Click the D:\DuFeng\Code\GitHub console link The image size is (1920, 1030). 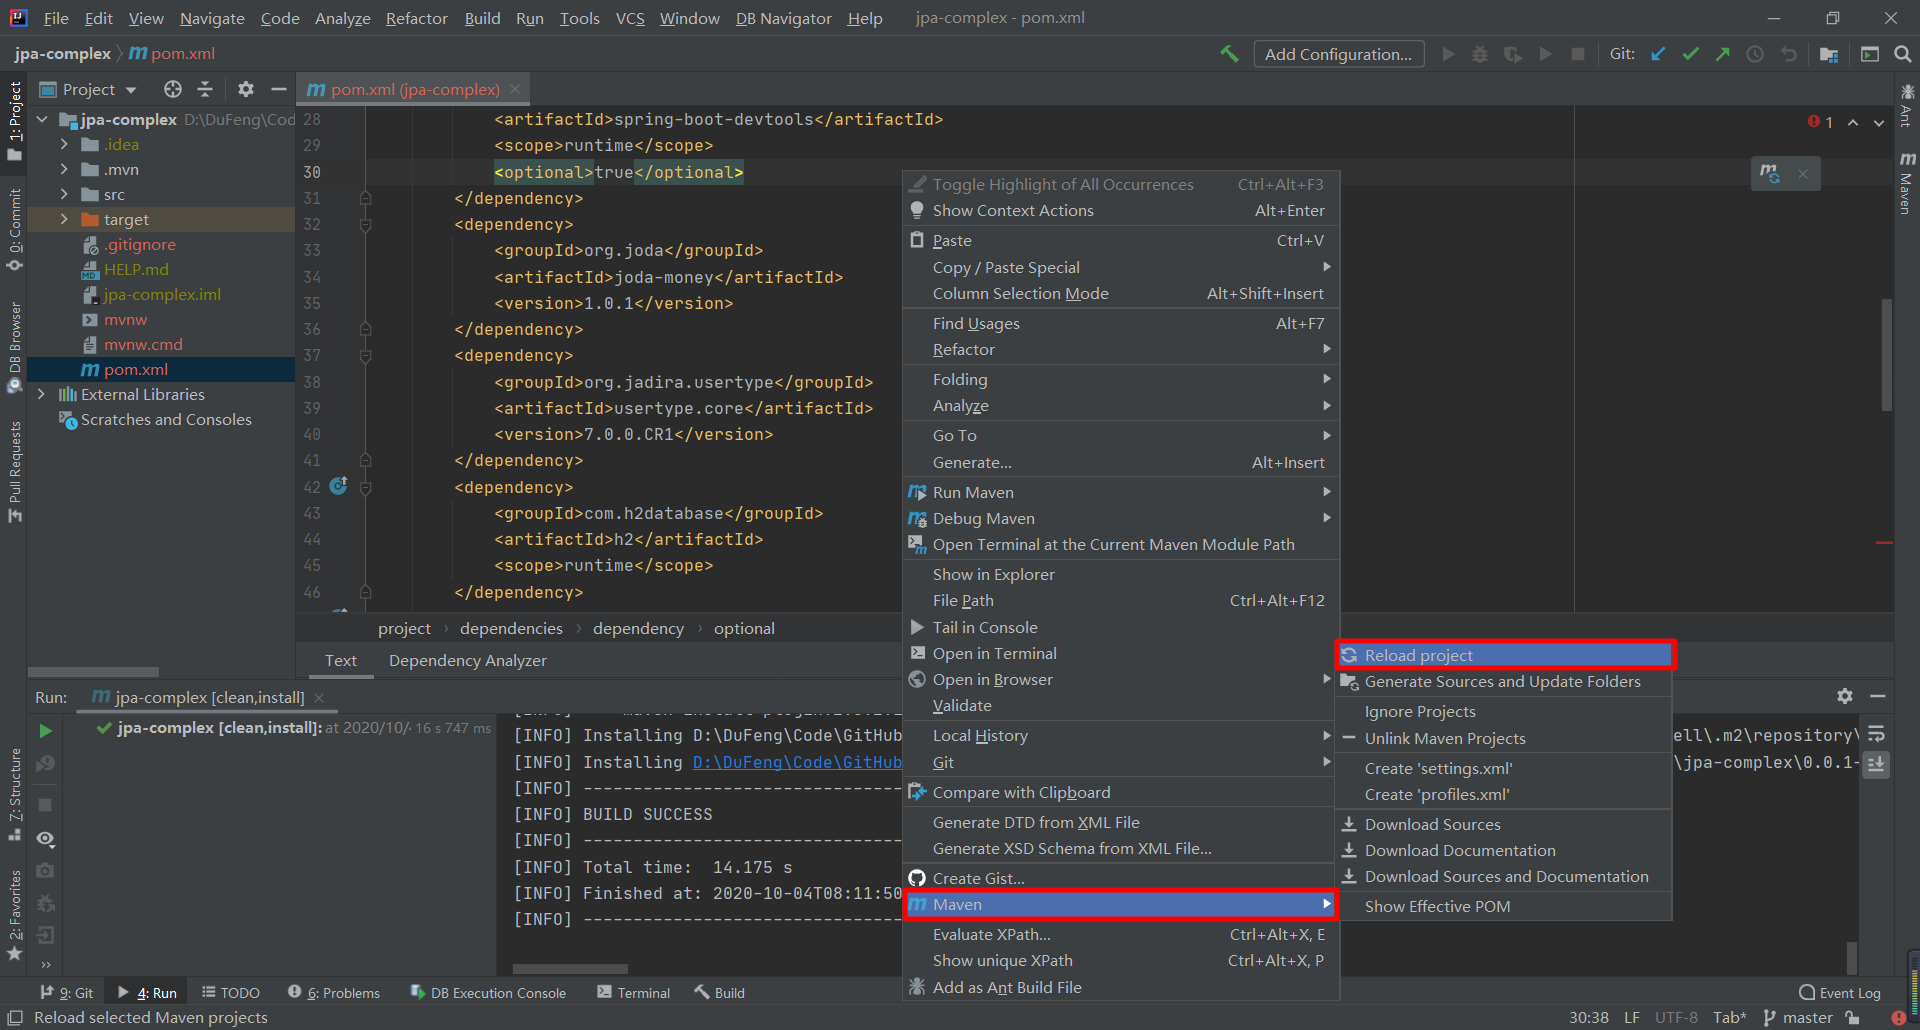[797, 762]
